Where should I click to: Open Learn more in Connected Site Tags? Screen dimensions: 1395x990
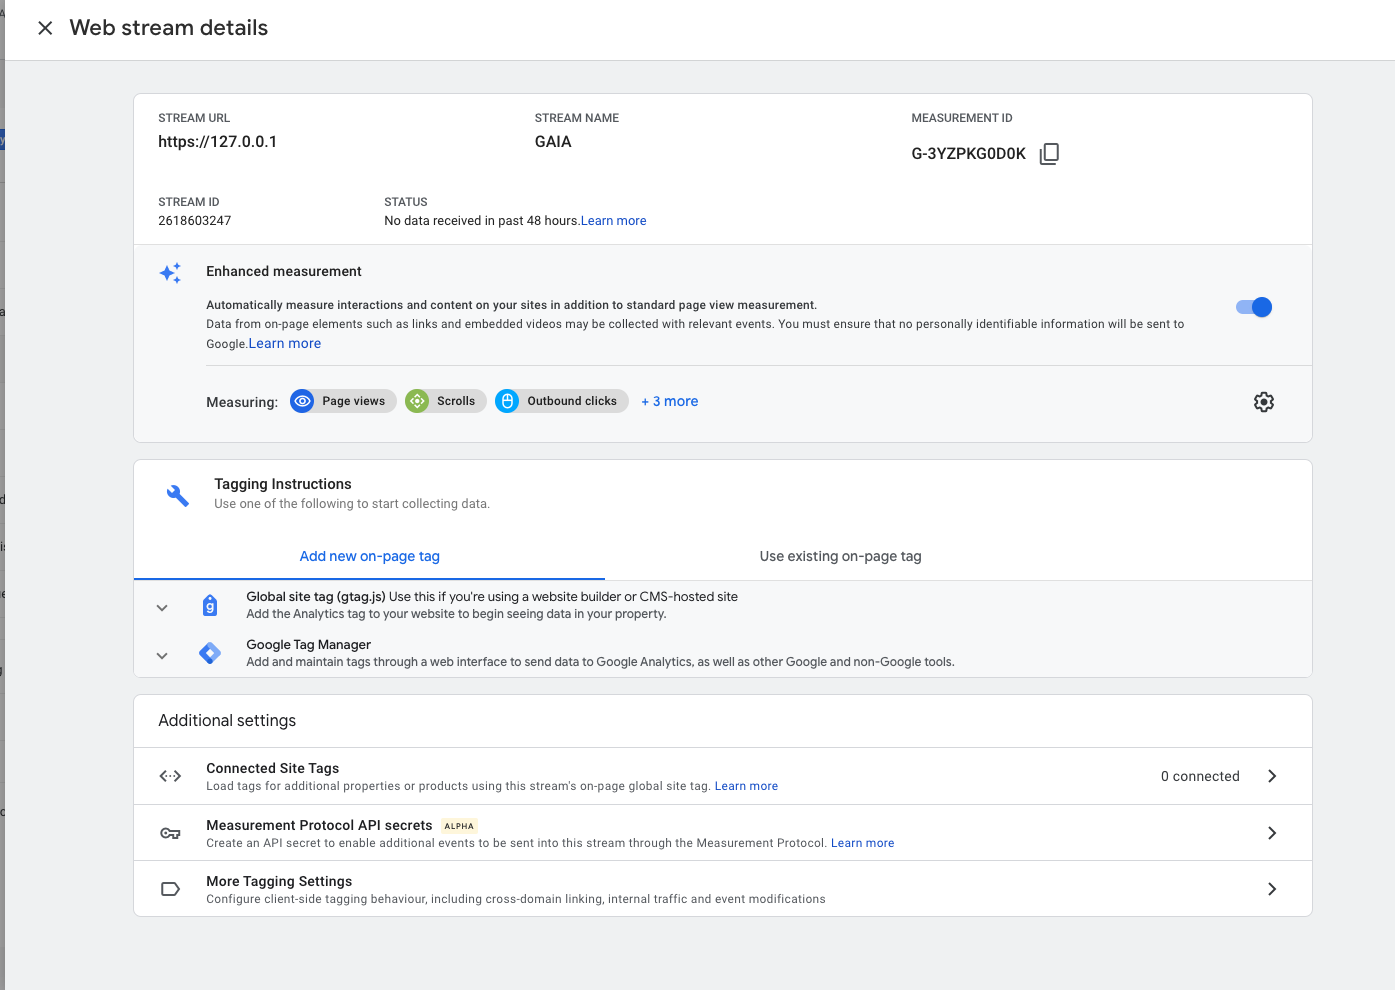(746, 786)
